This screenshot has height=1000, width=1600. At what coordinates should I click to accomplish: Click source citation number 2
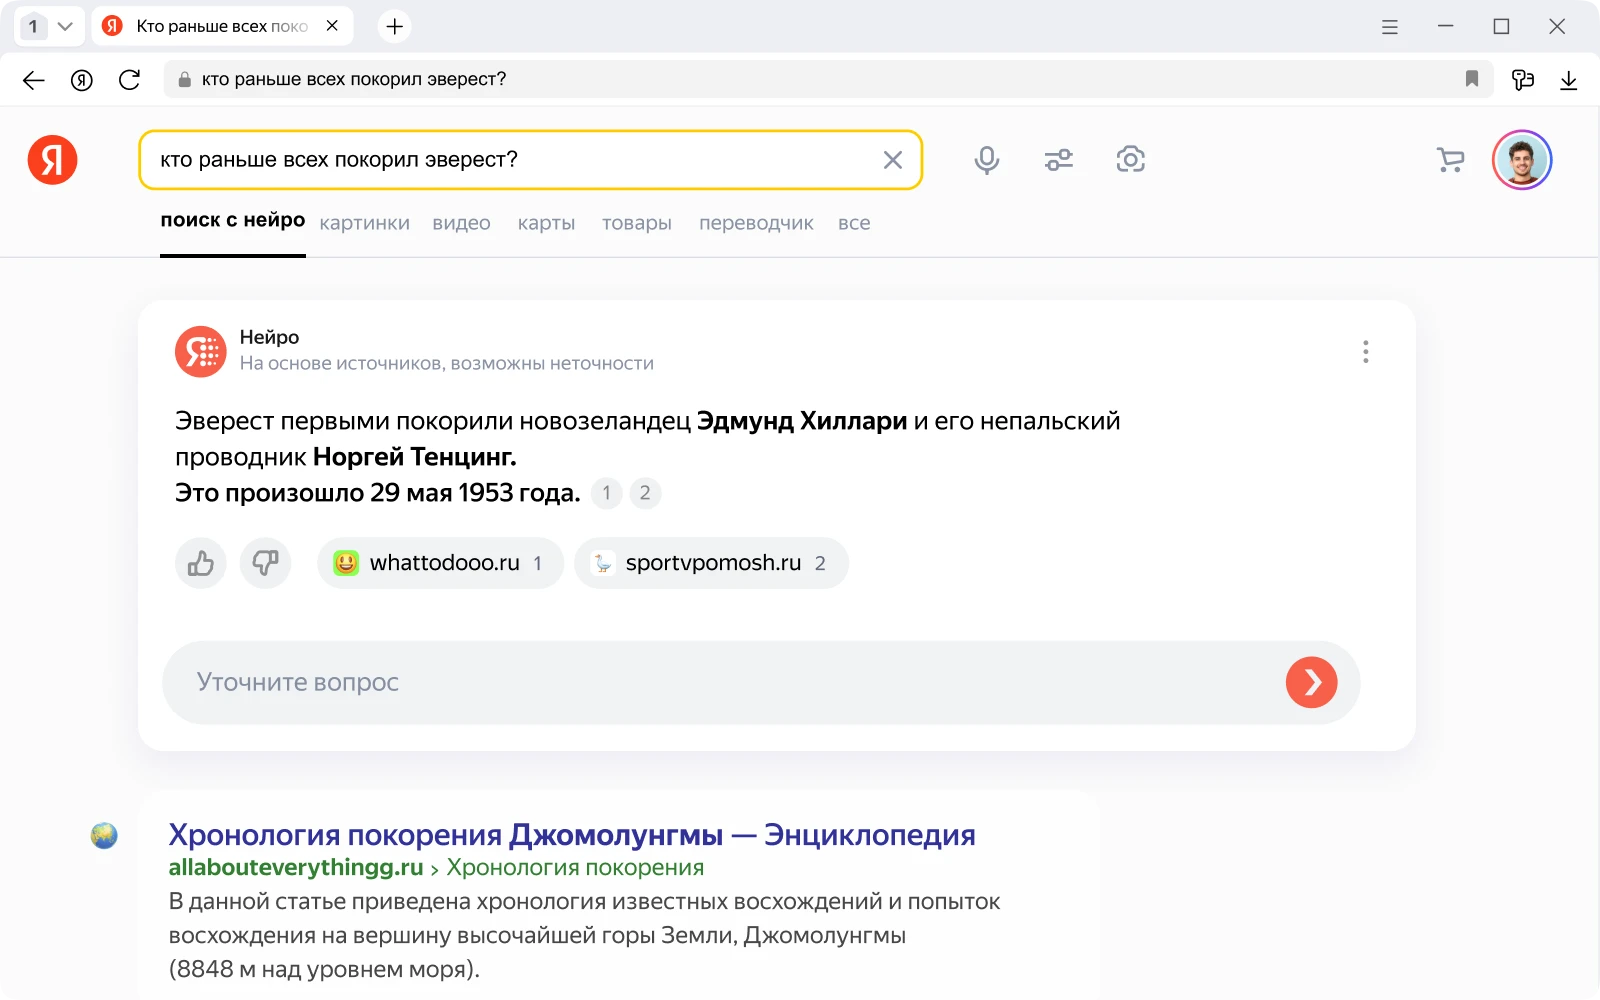point(645,493)
